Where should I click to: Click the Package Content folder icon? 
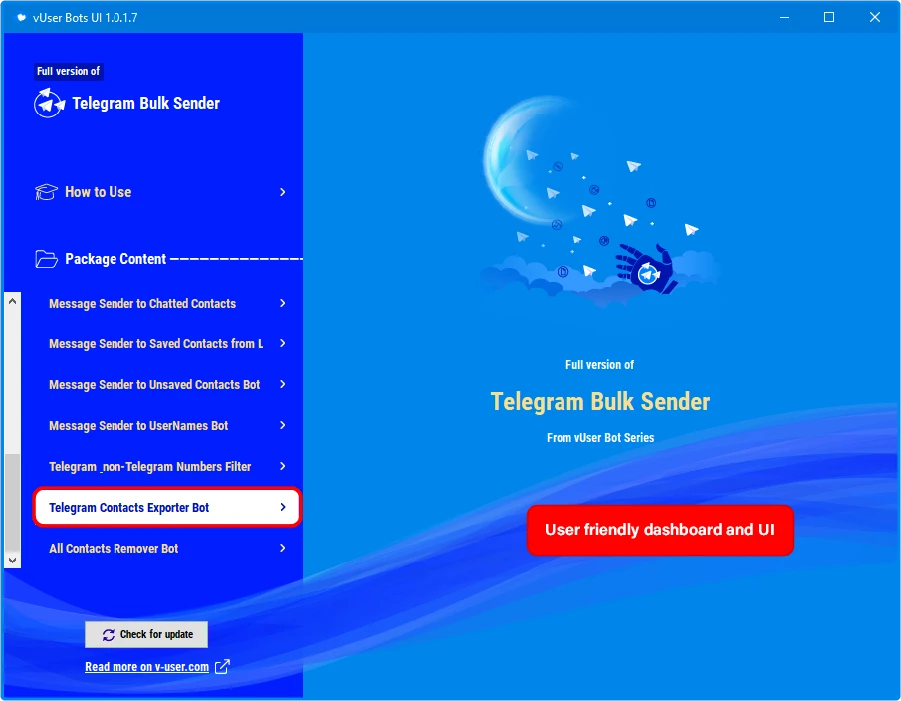[46, 259]
